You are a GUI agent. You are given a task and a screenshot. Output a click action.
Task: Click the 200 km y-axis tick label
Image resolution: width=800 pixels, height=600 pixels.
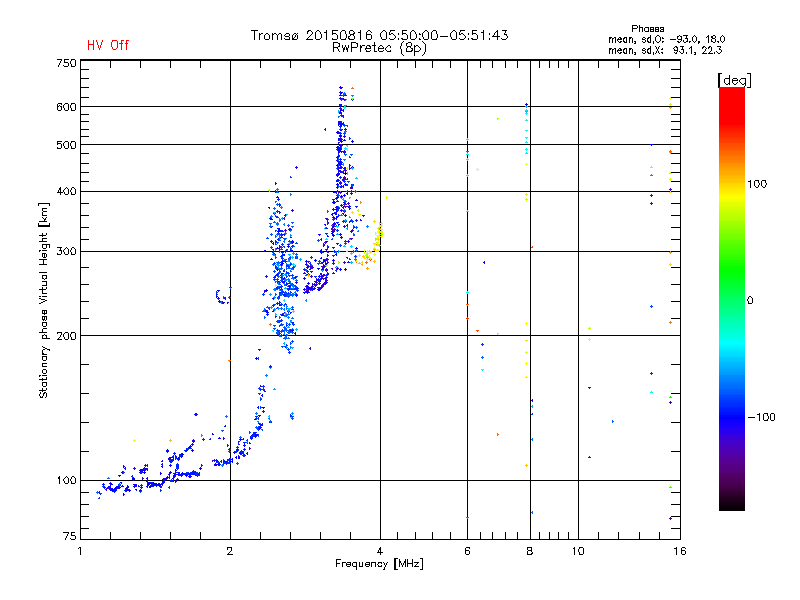coord(66,336)
